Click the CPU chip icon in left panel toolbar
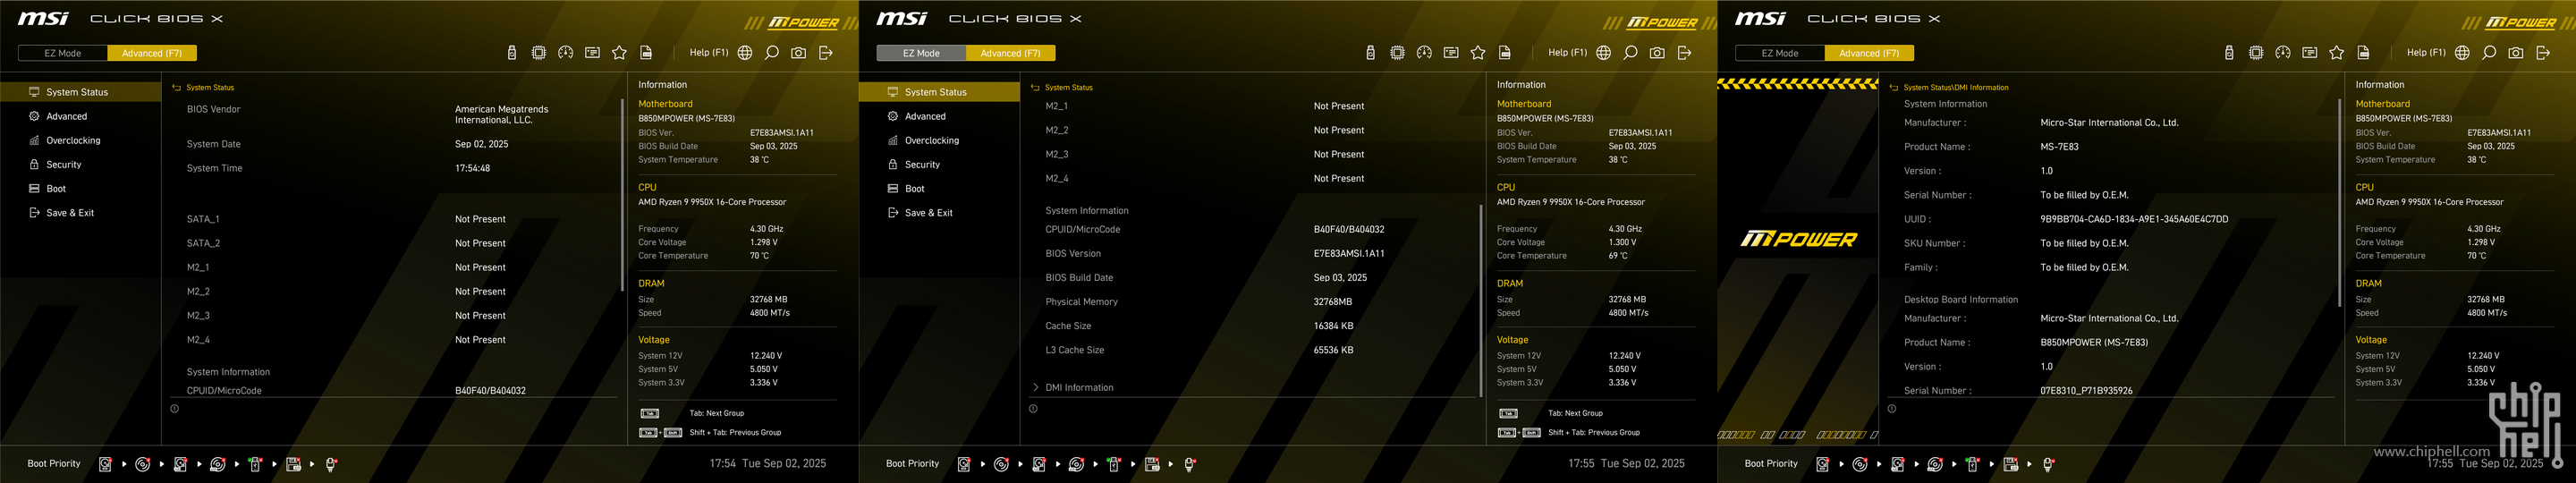 point(539,53)
